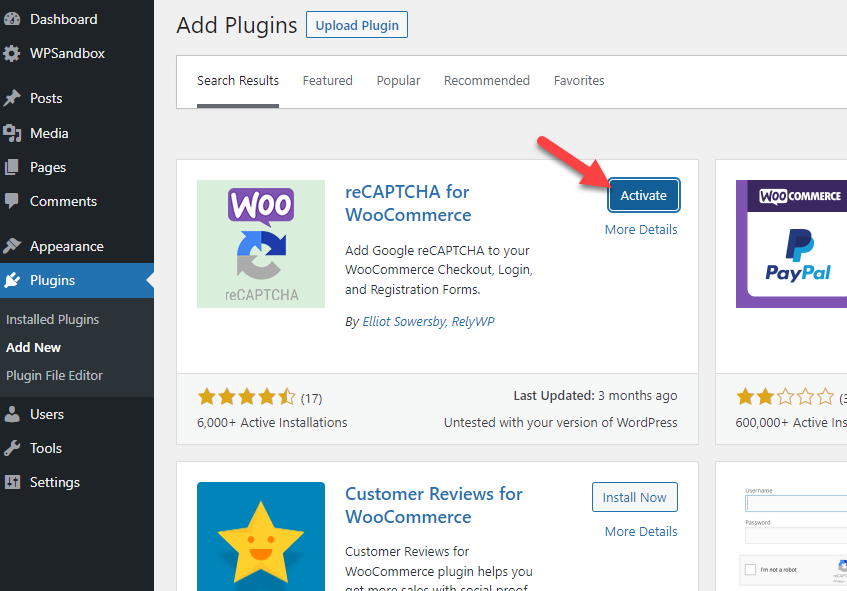
Task: Switch to the Search Results tab
Action: (x=238, y=81)
